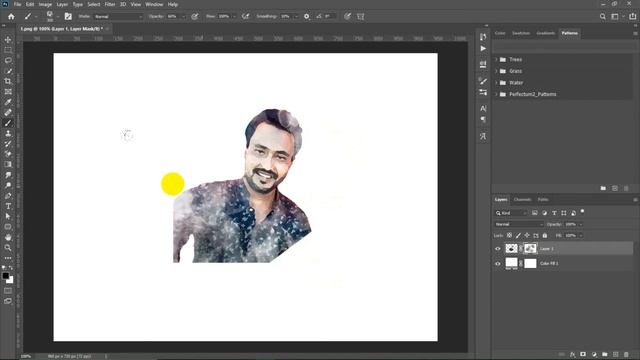Toggle visibility of Layer 1
The width and height of the screenshot is (640, 360).
[498, 249]
